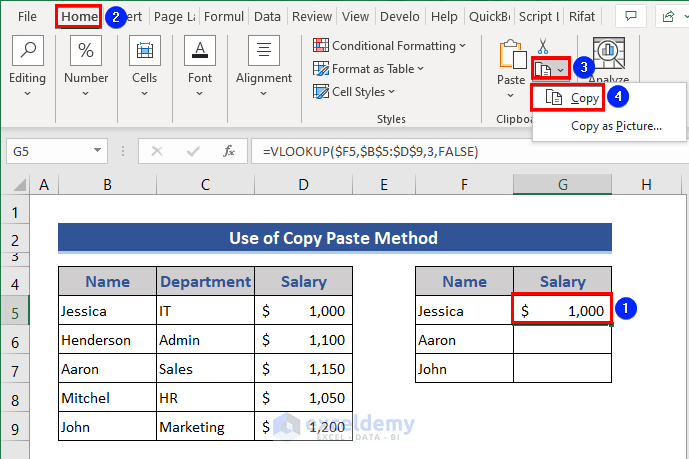Viewport: 689px width, 459px height.
Task: Click the Conditional Formatting icon
Action: [x=321, y=45]
